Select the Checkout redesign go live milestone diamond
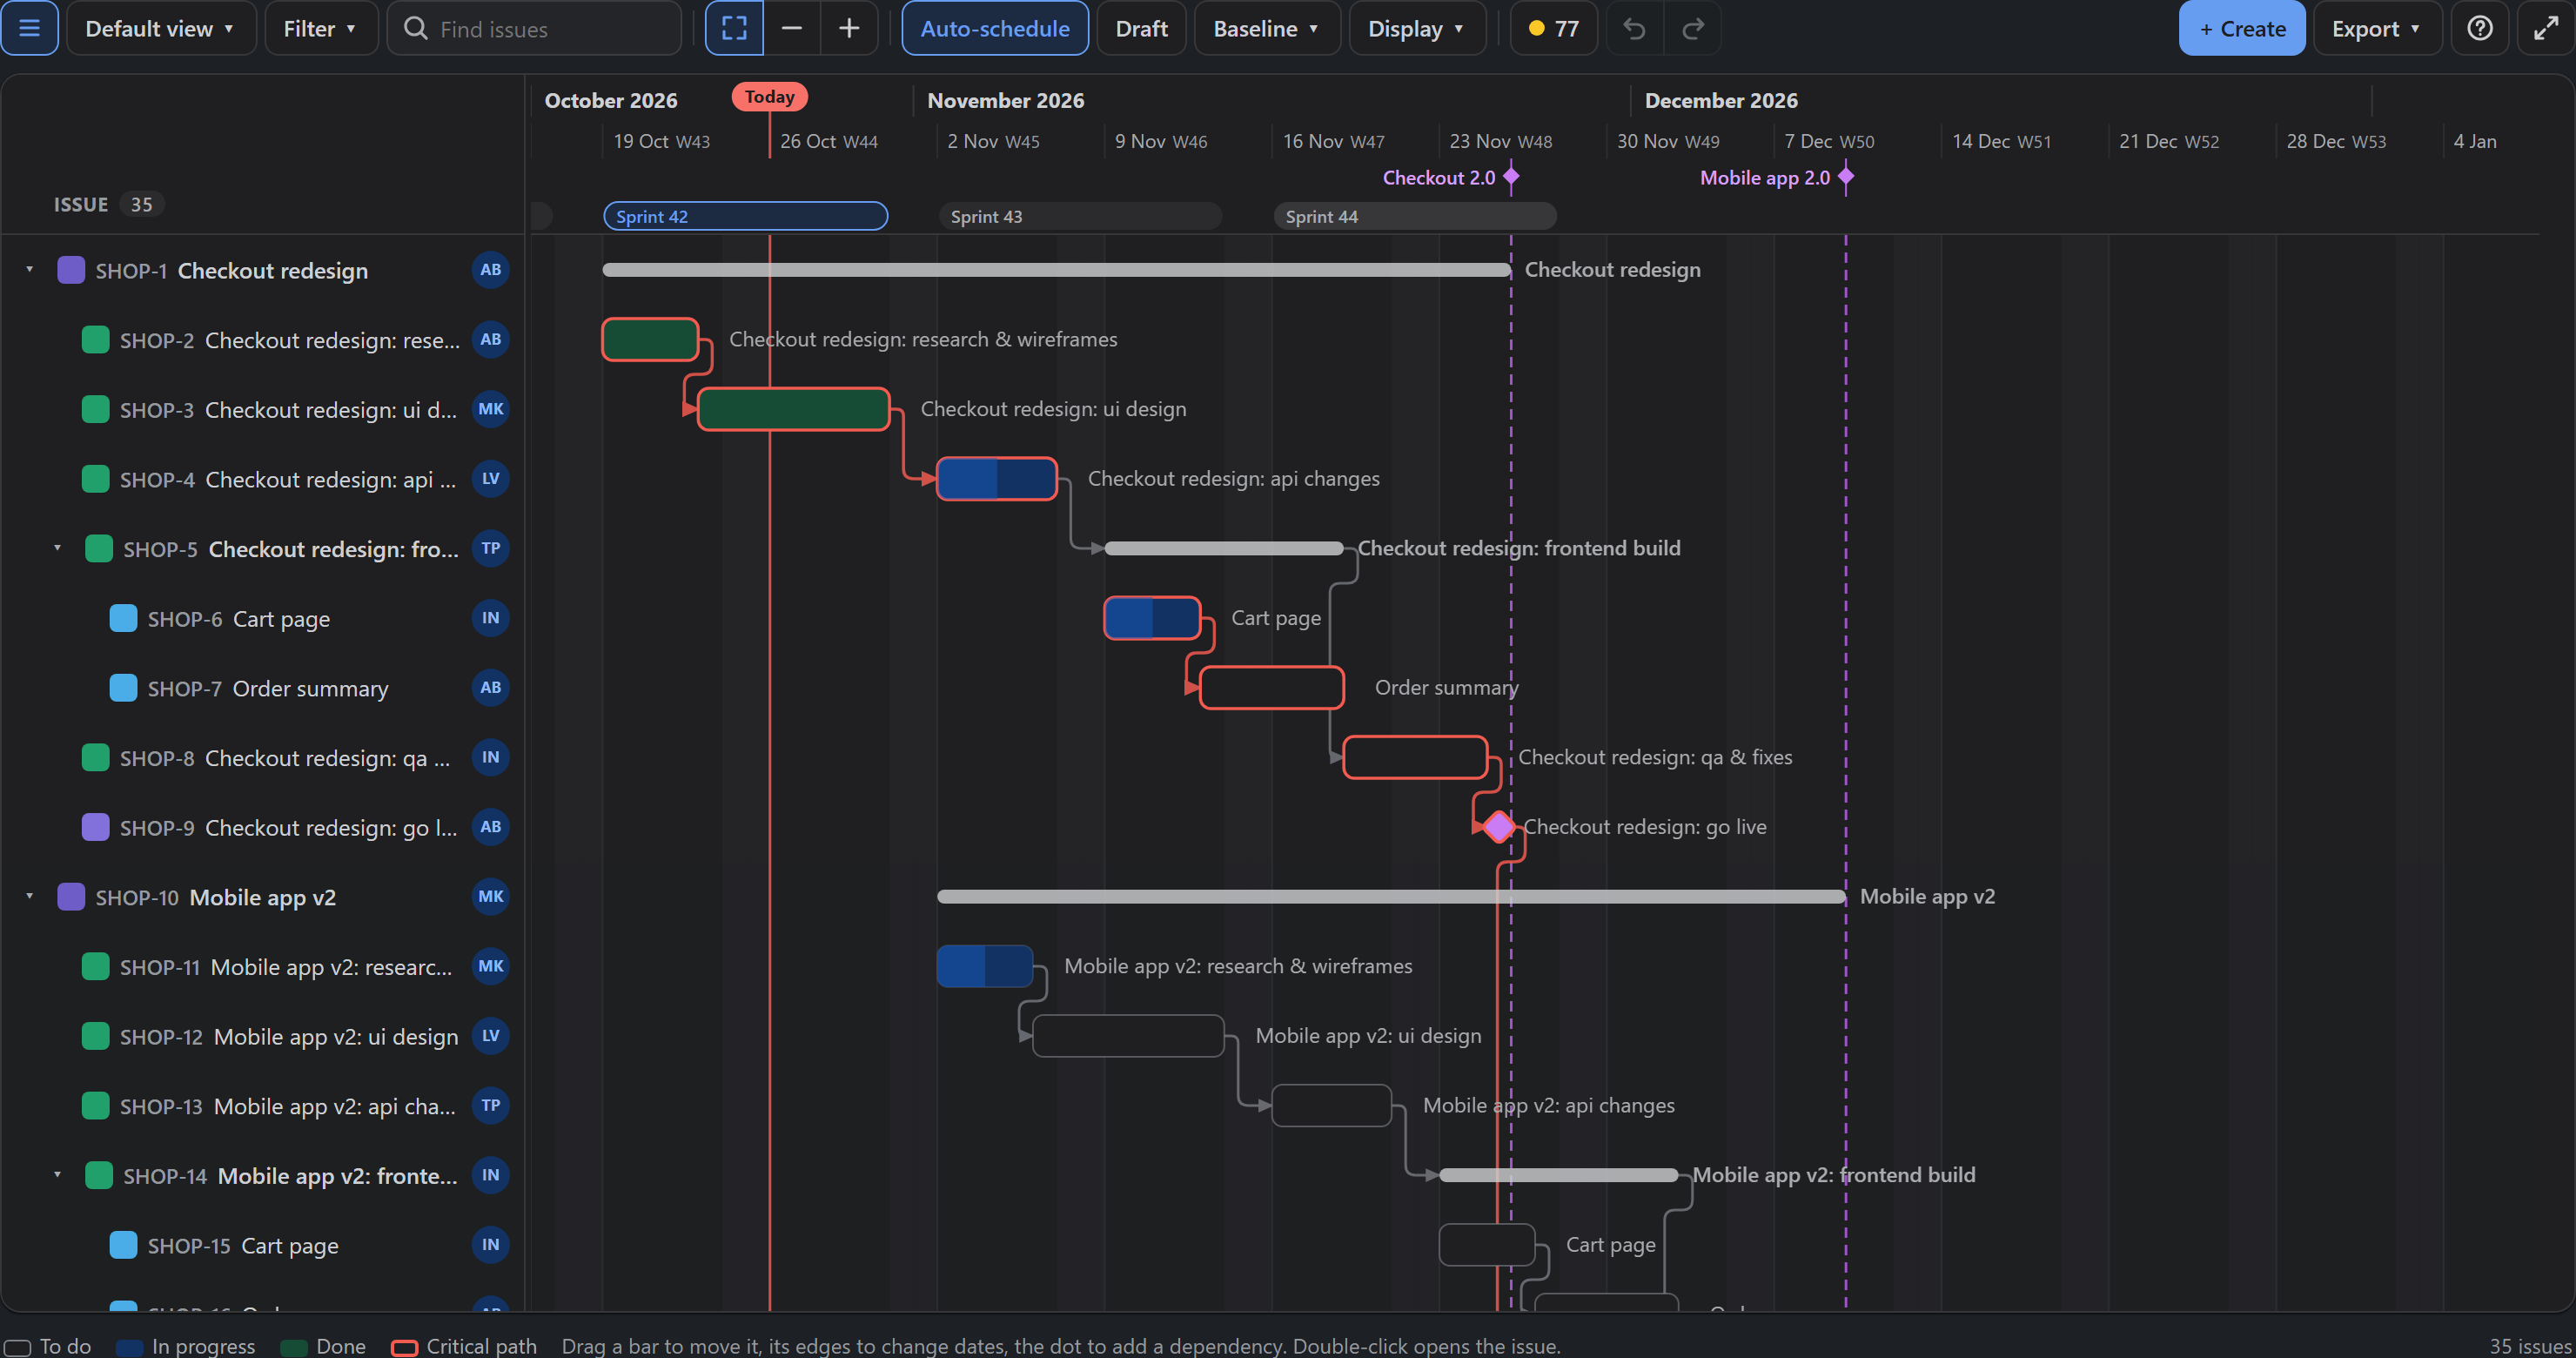 (x=1498, y=827)
